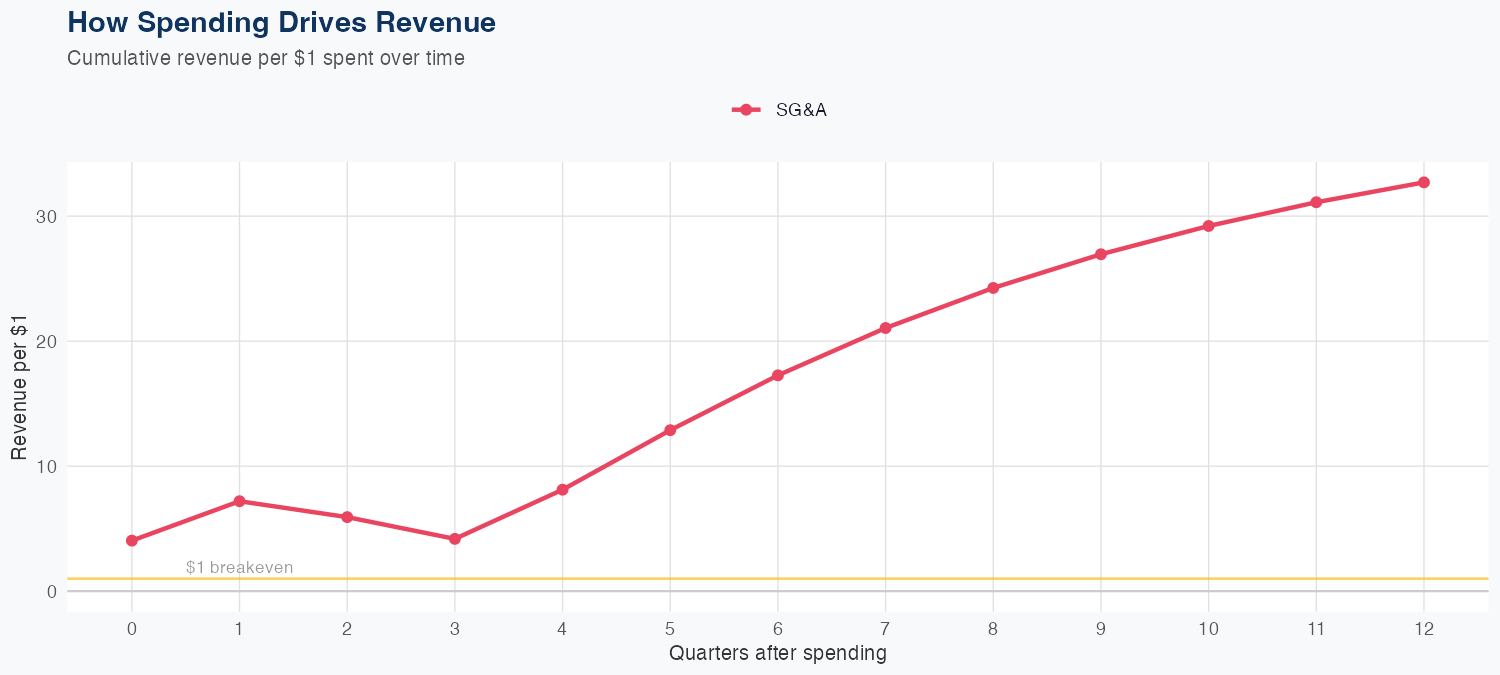Image resolution: width=1500 pixels, height=675 pixels.
Task: Click the SG&A legend marker icon
Action: (x=745, y=110)
